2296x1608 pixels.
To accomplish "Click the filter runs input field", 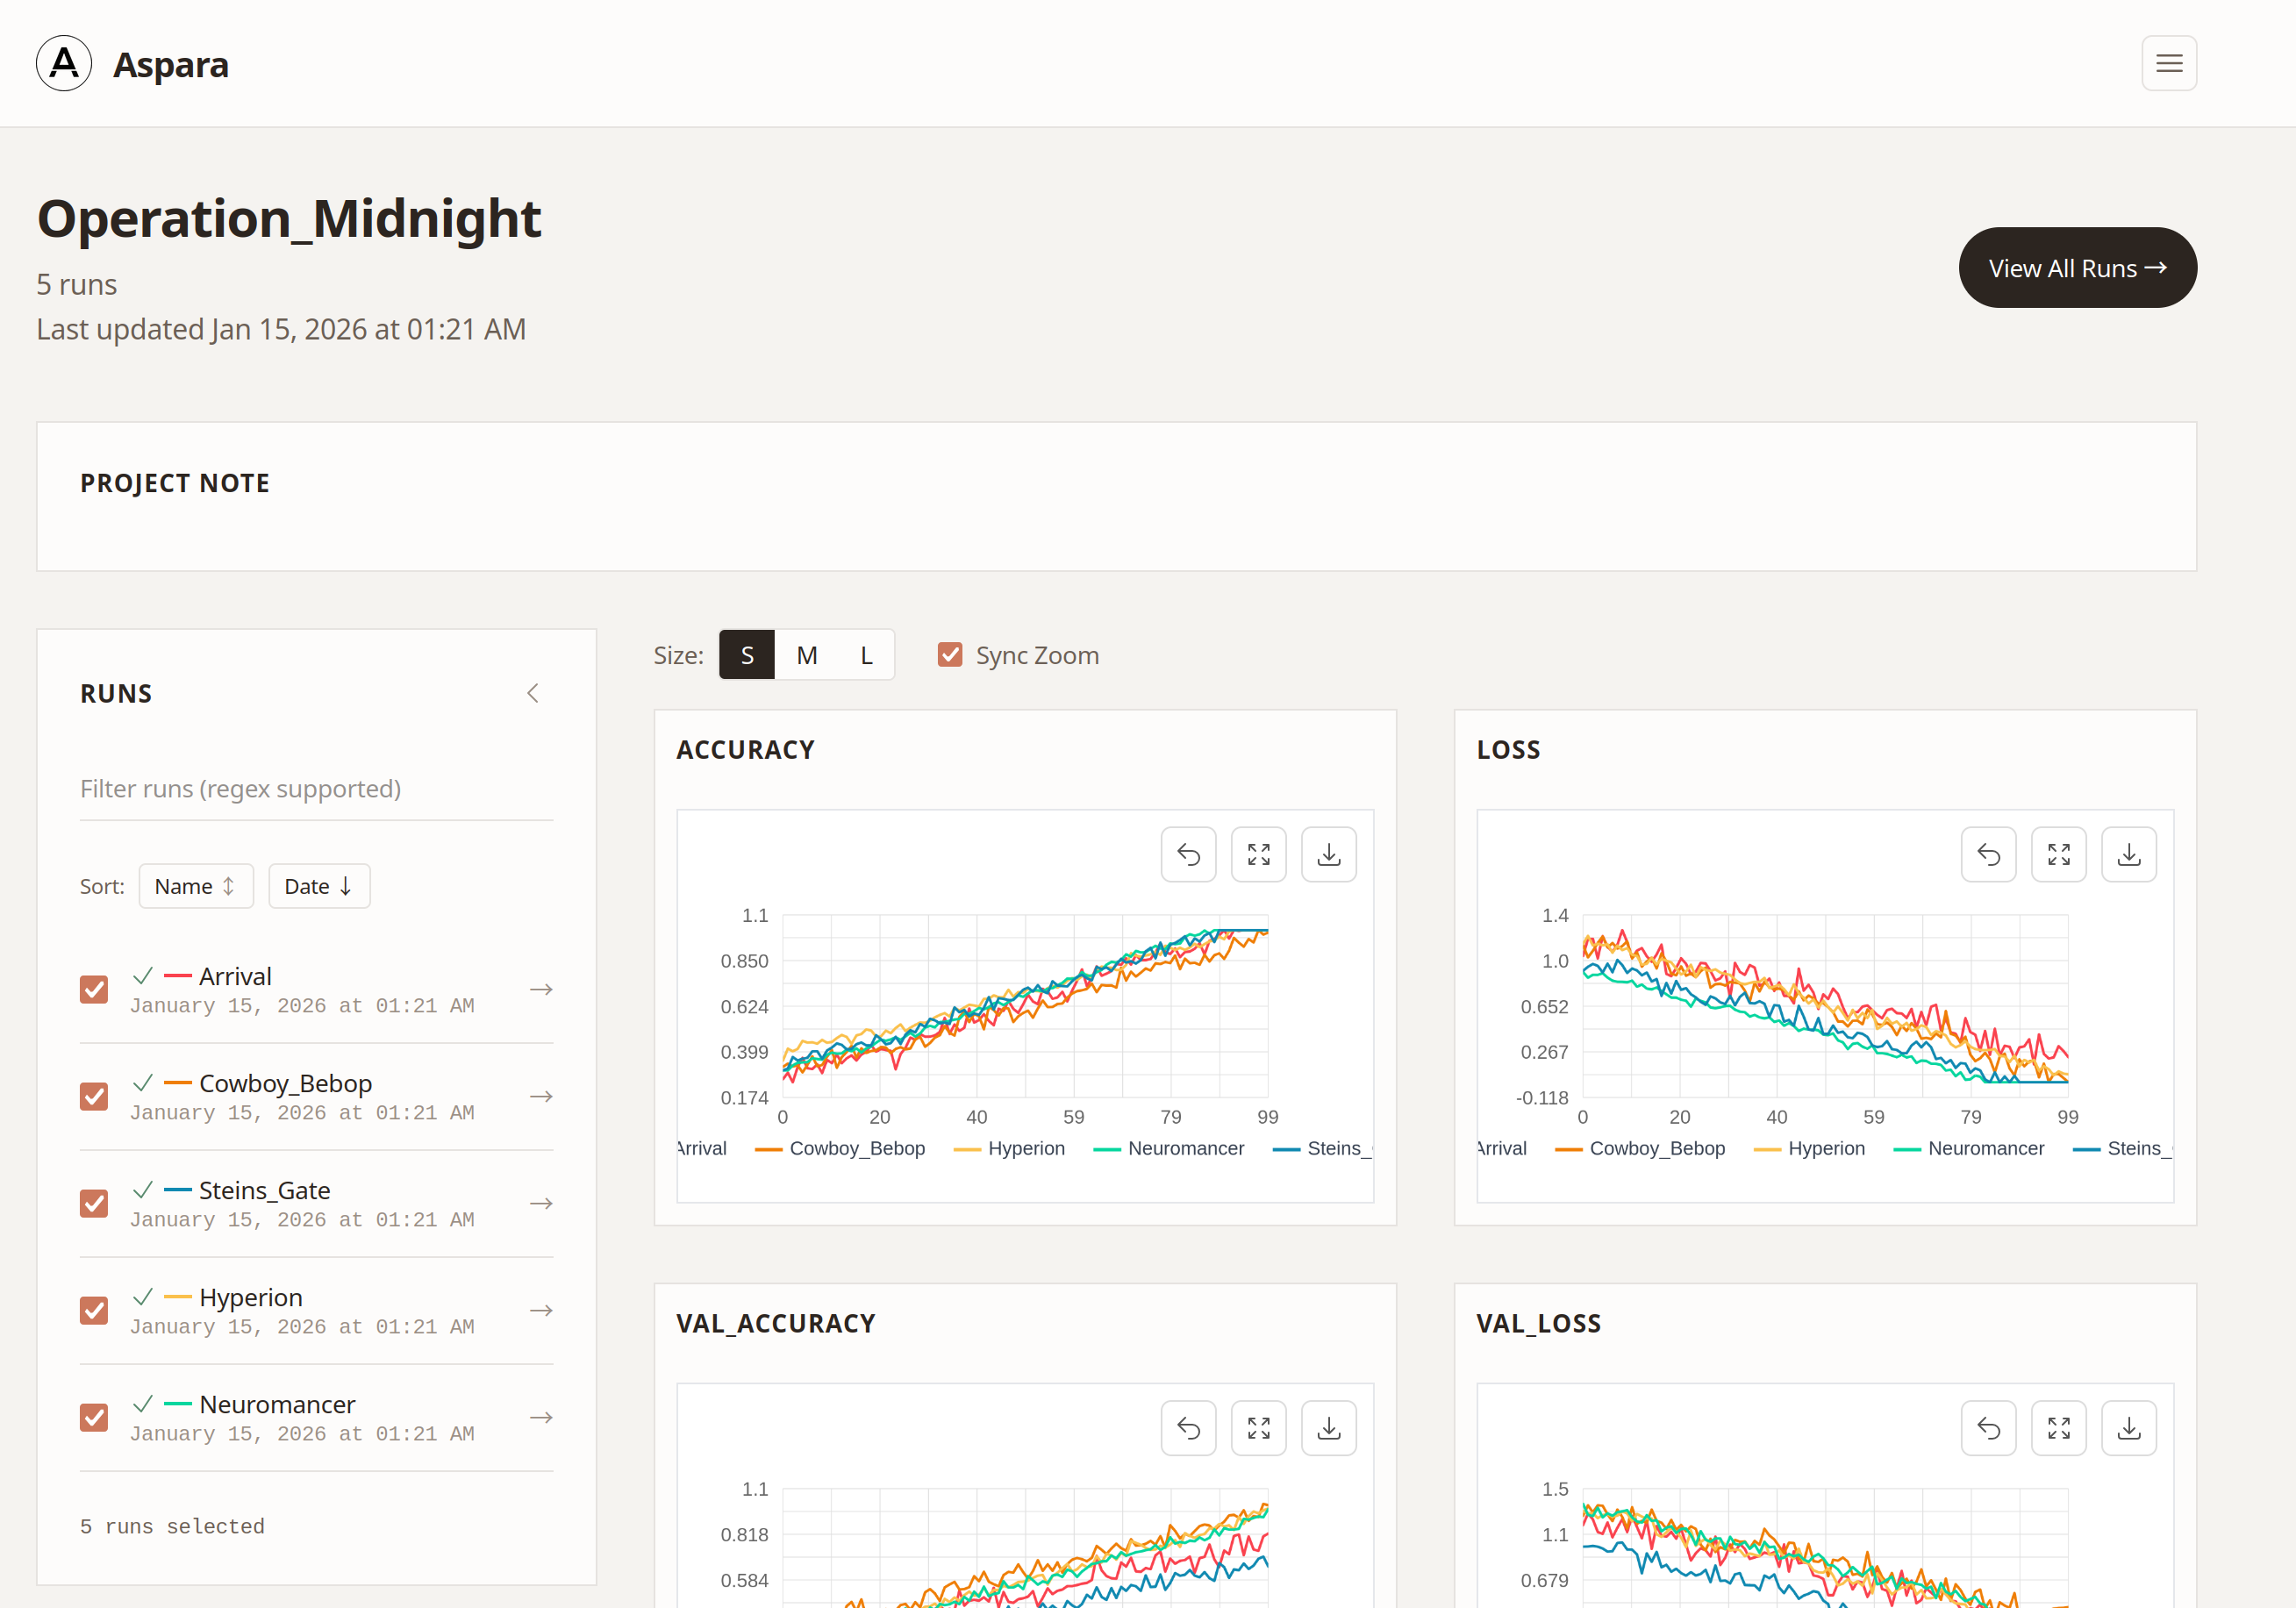I will click(x=315, y=788).
